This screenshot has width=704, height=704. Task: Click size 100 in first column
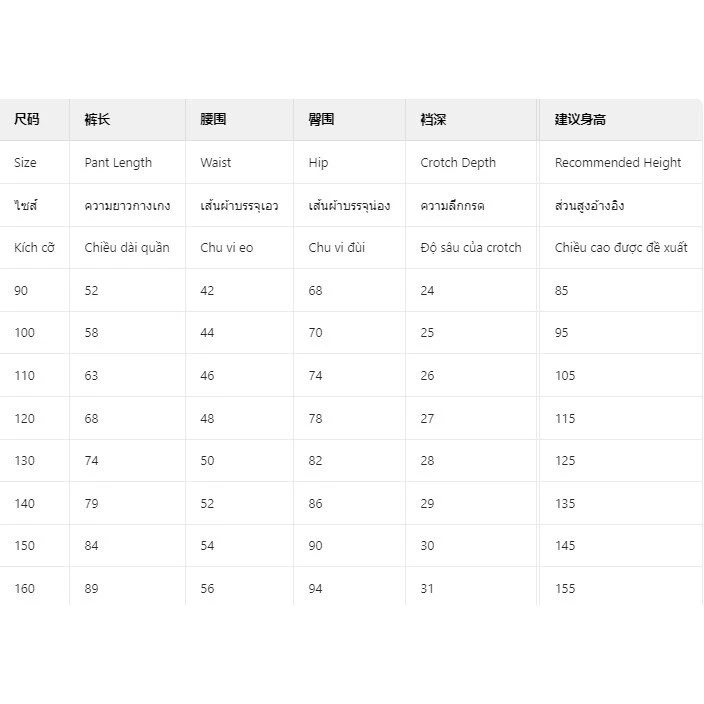click(24, 333)
